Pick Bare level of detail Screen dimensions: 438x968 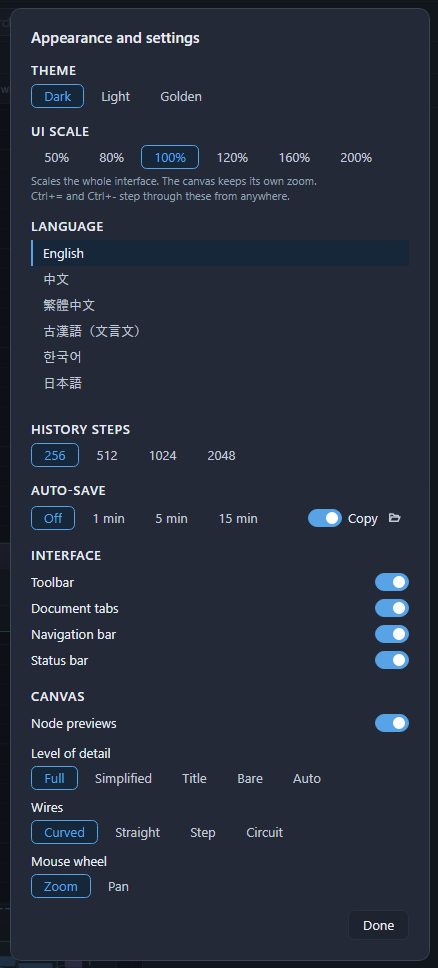(250, 778)
